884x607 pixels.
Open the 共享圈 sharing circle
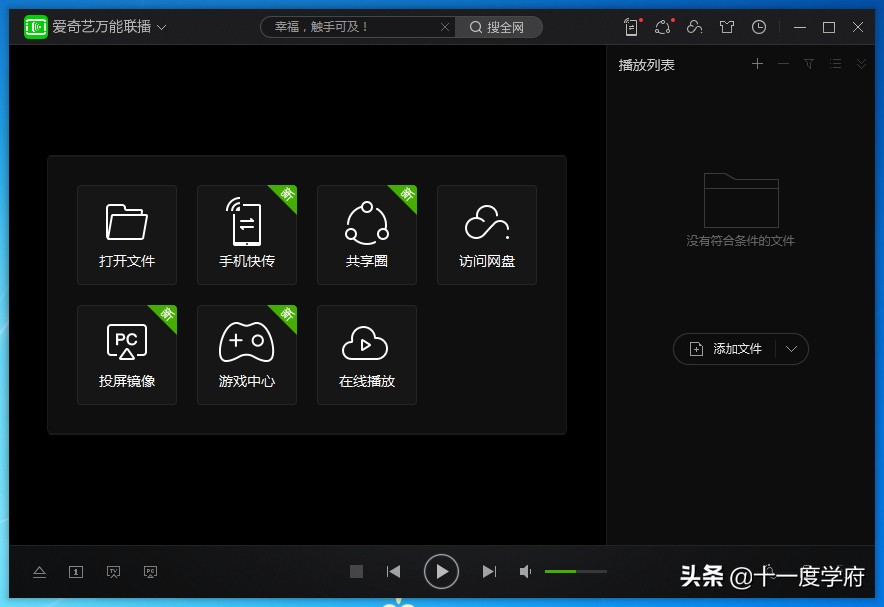tap(367, 234)
